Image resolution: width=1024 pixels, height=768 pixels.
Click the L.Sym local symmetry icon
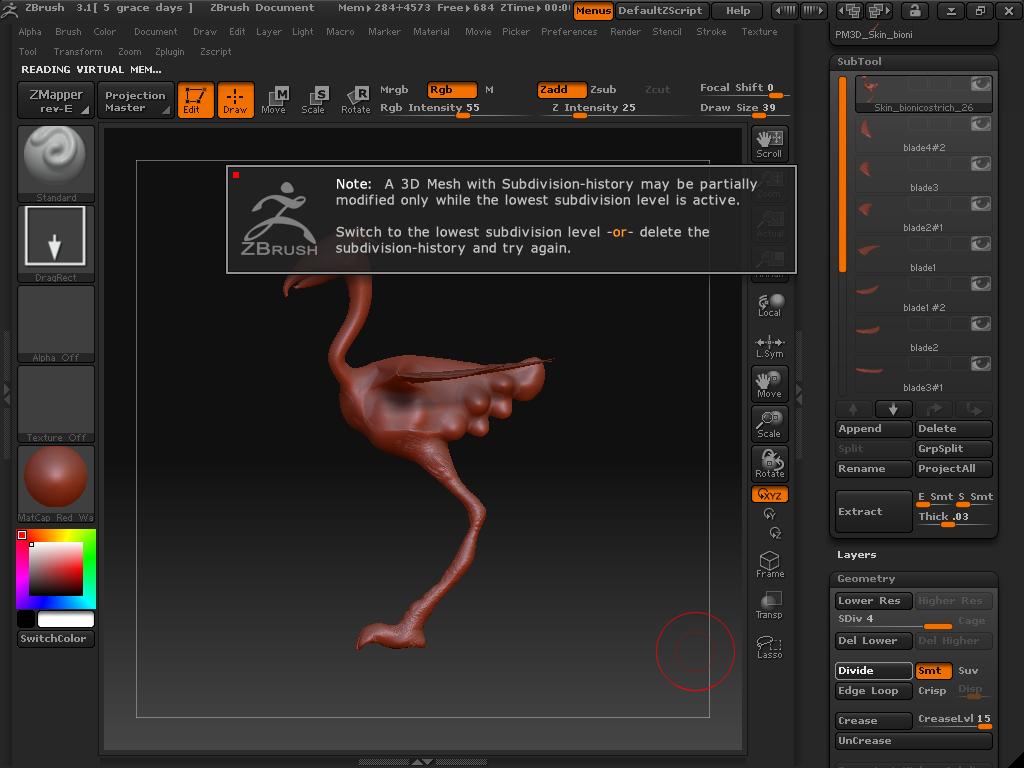point(769,345)
